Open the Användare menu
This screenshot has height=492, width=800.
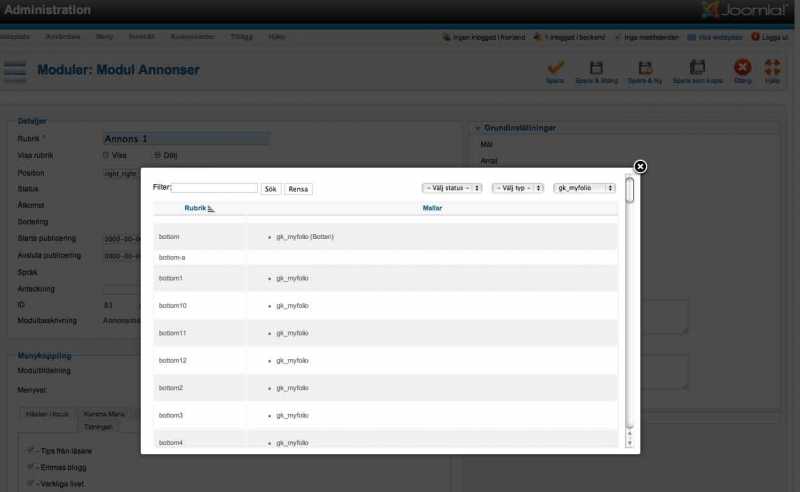pos(63,37)
